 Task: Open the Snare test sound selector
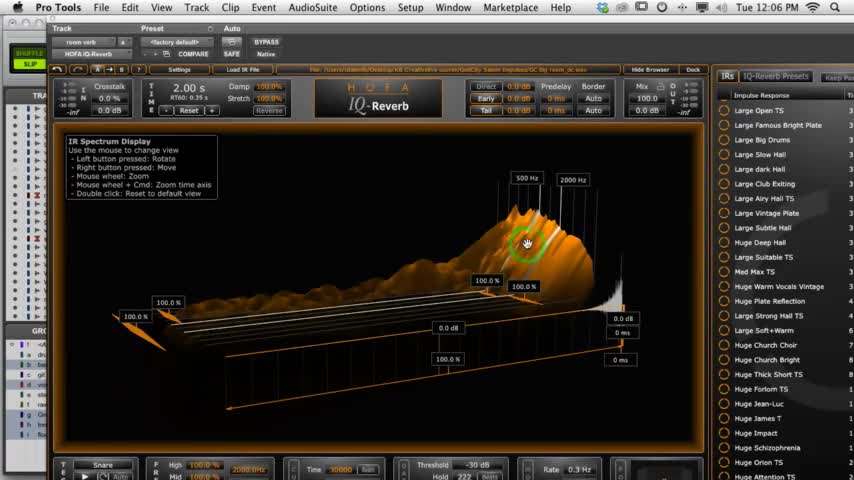pos(103,465)
